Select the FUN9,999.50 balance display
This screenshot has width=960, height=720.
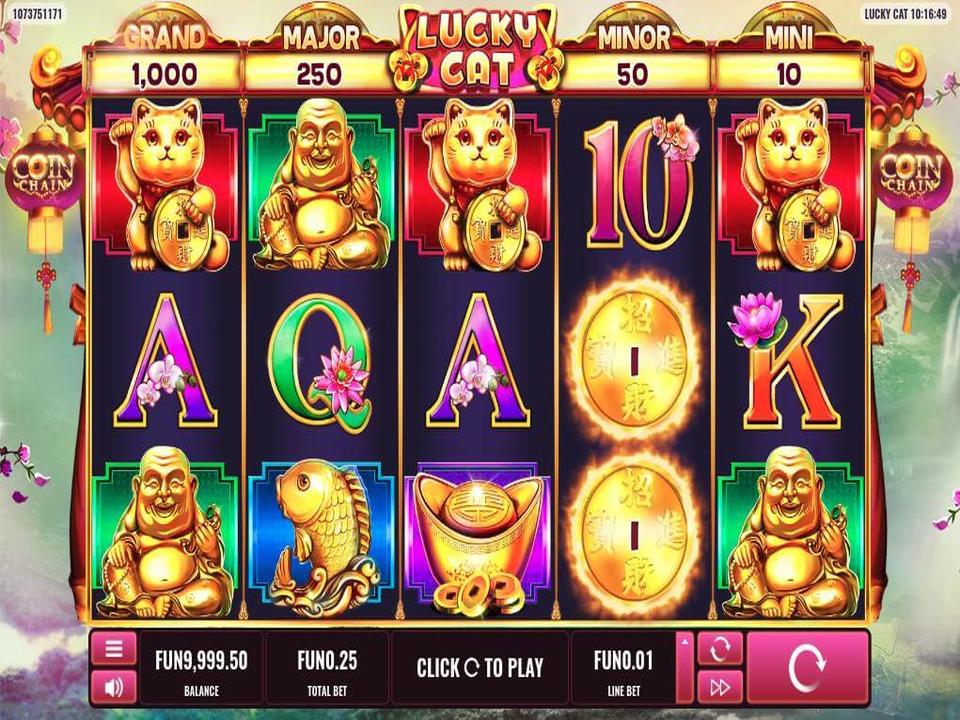click(201, 668)
